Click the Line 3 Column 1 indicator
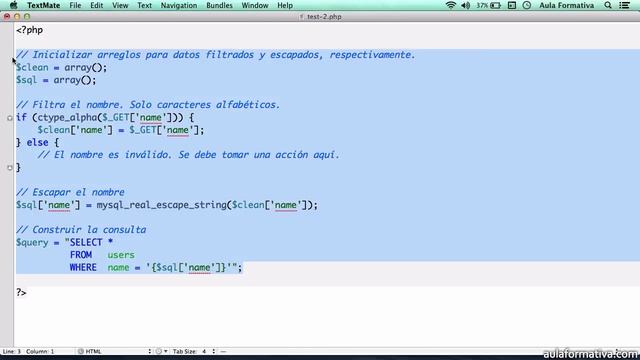The width and height of the screenshot is (640, 360). point(28,351)
